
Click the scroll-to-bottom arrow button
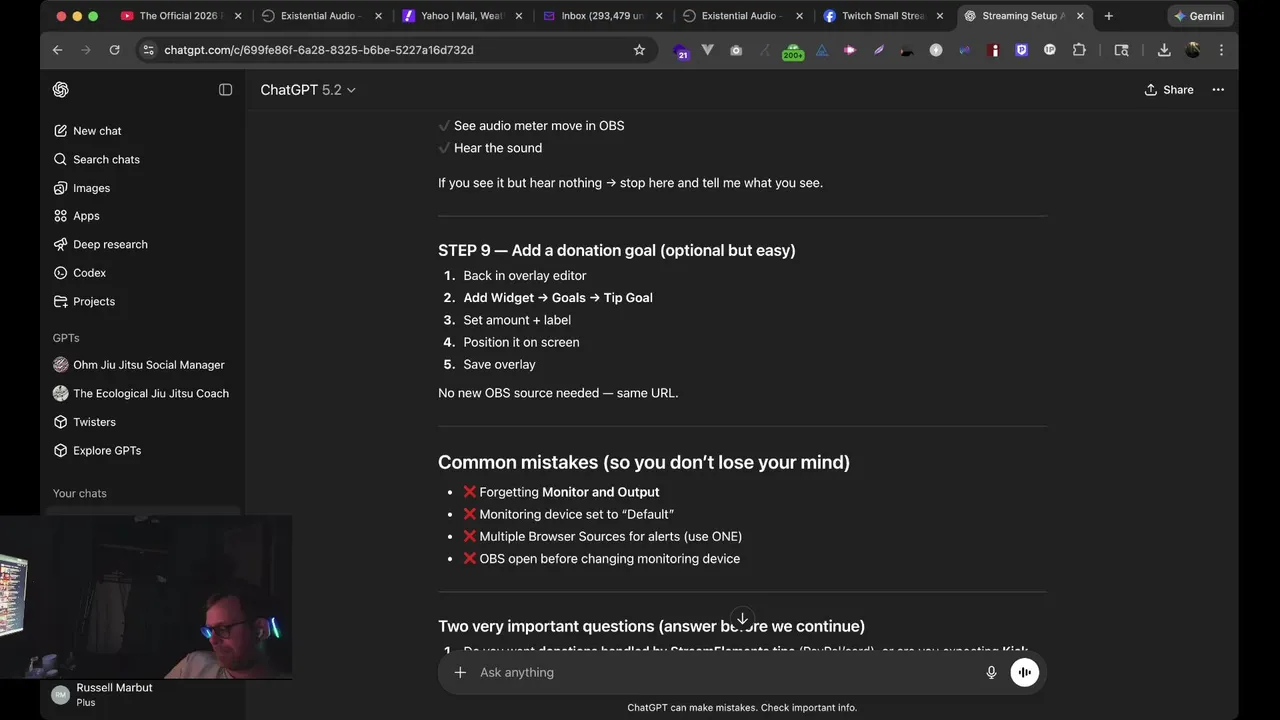pyautogui.click(x=742, y=619)
